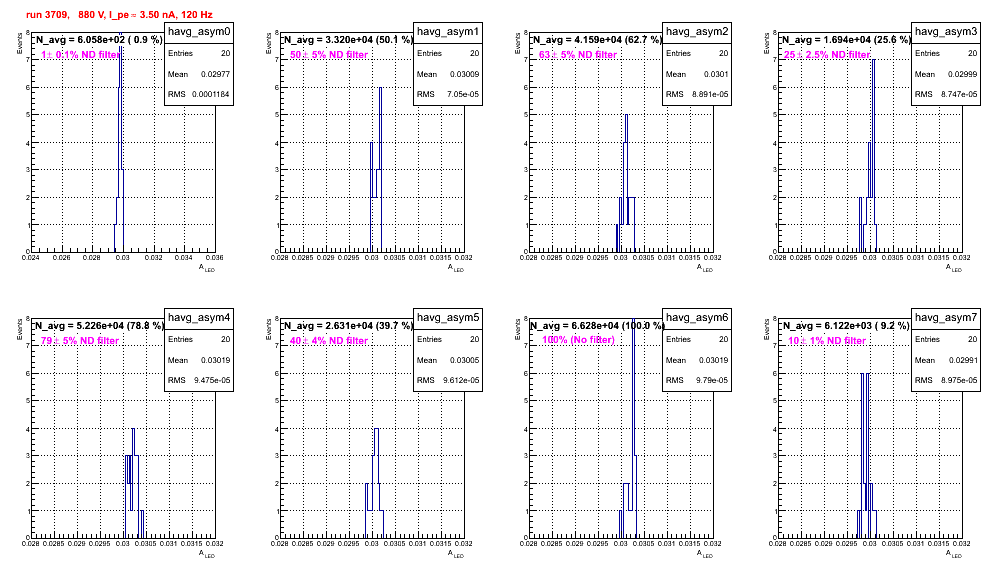The image size is (996, 572).
Task: Click the N_avg = 6.628e+04 label
Action: pos(598,325)
